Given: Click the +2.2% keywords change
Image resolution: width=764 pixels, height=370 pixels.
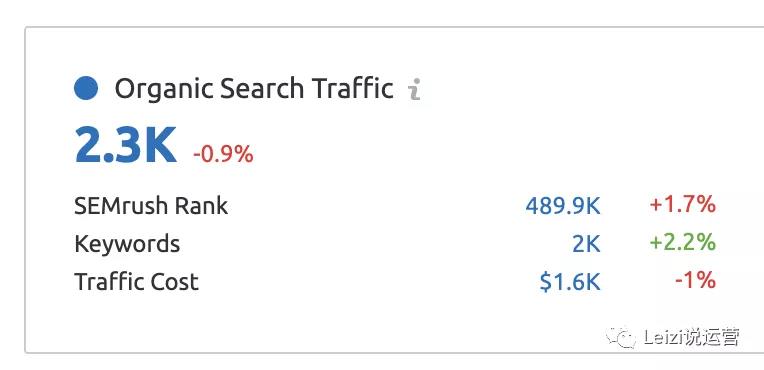Looking at the screenshot, I should (x=683, y=242).
